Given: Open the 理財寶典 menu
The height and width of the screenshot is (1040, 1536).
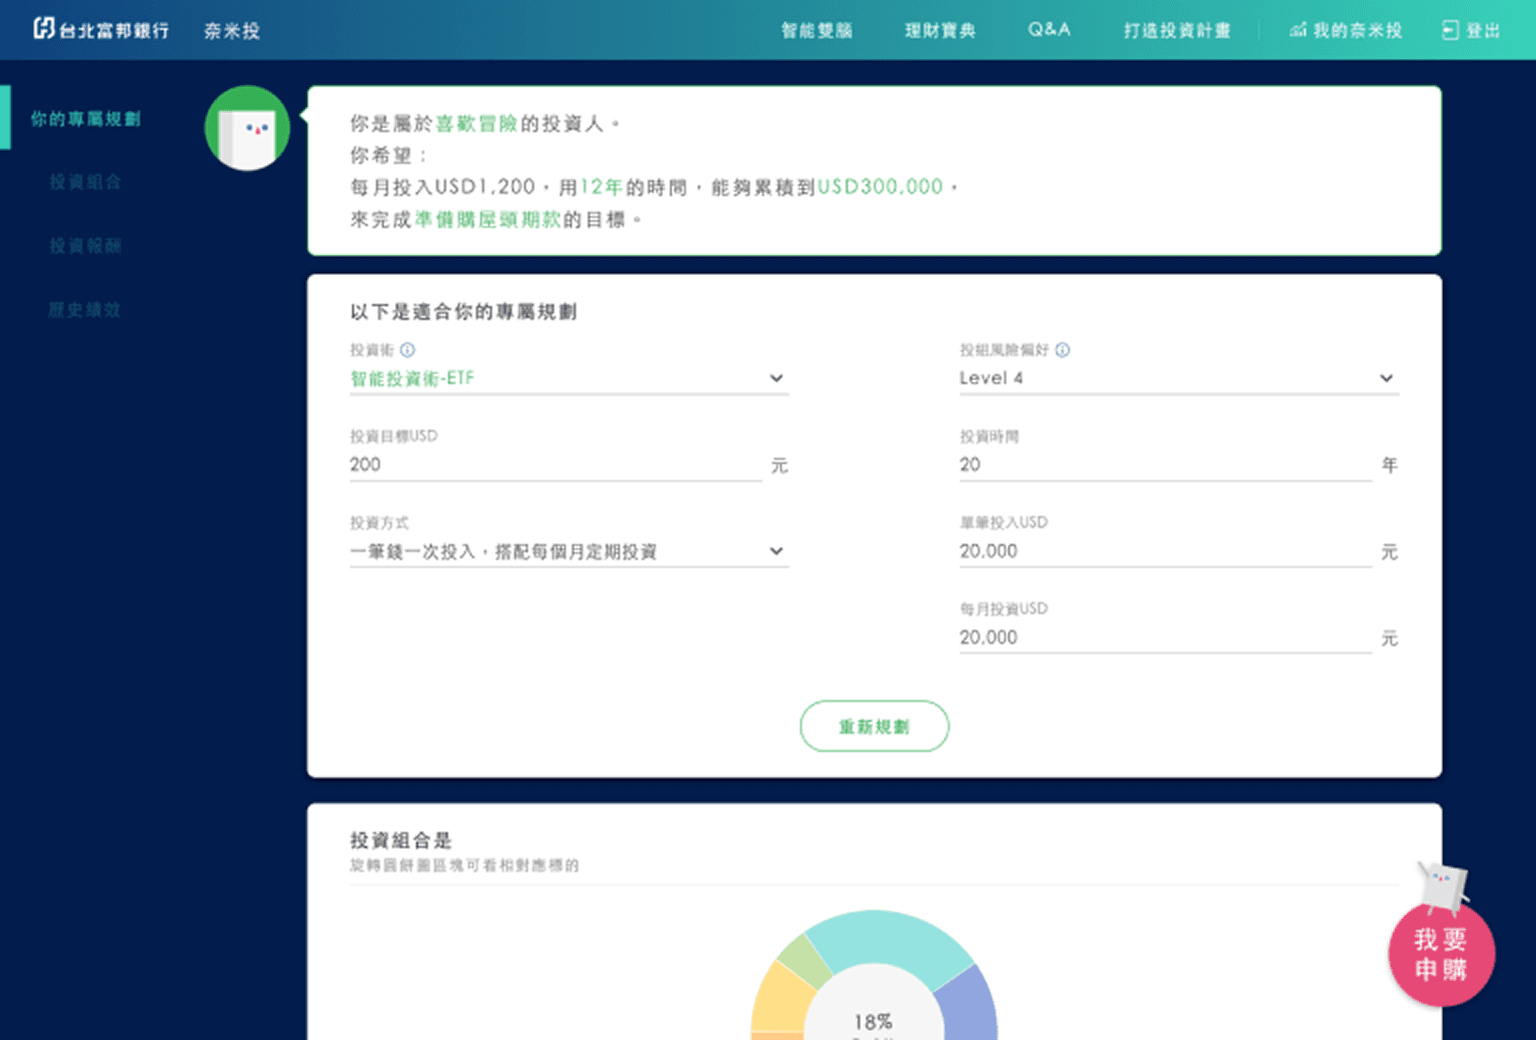Looking at the screenshot, I should coord(940,30).
